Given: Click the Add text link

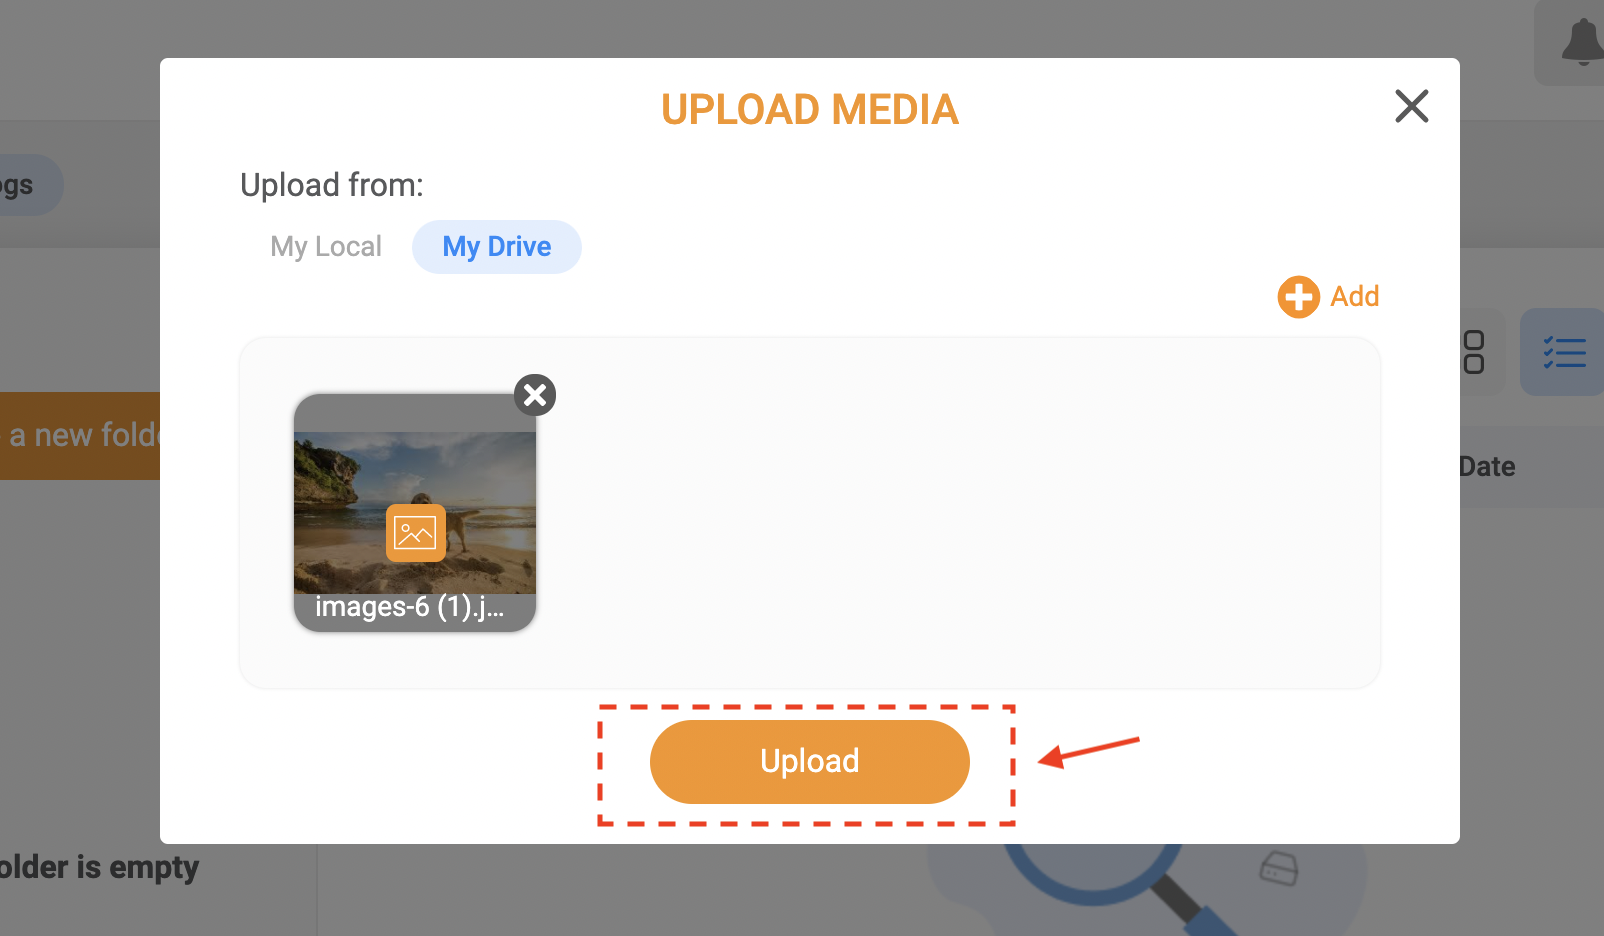Looking at the screenshot, I should click(x=1355, y=297).
